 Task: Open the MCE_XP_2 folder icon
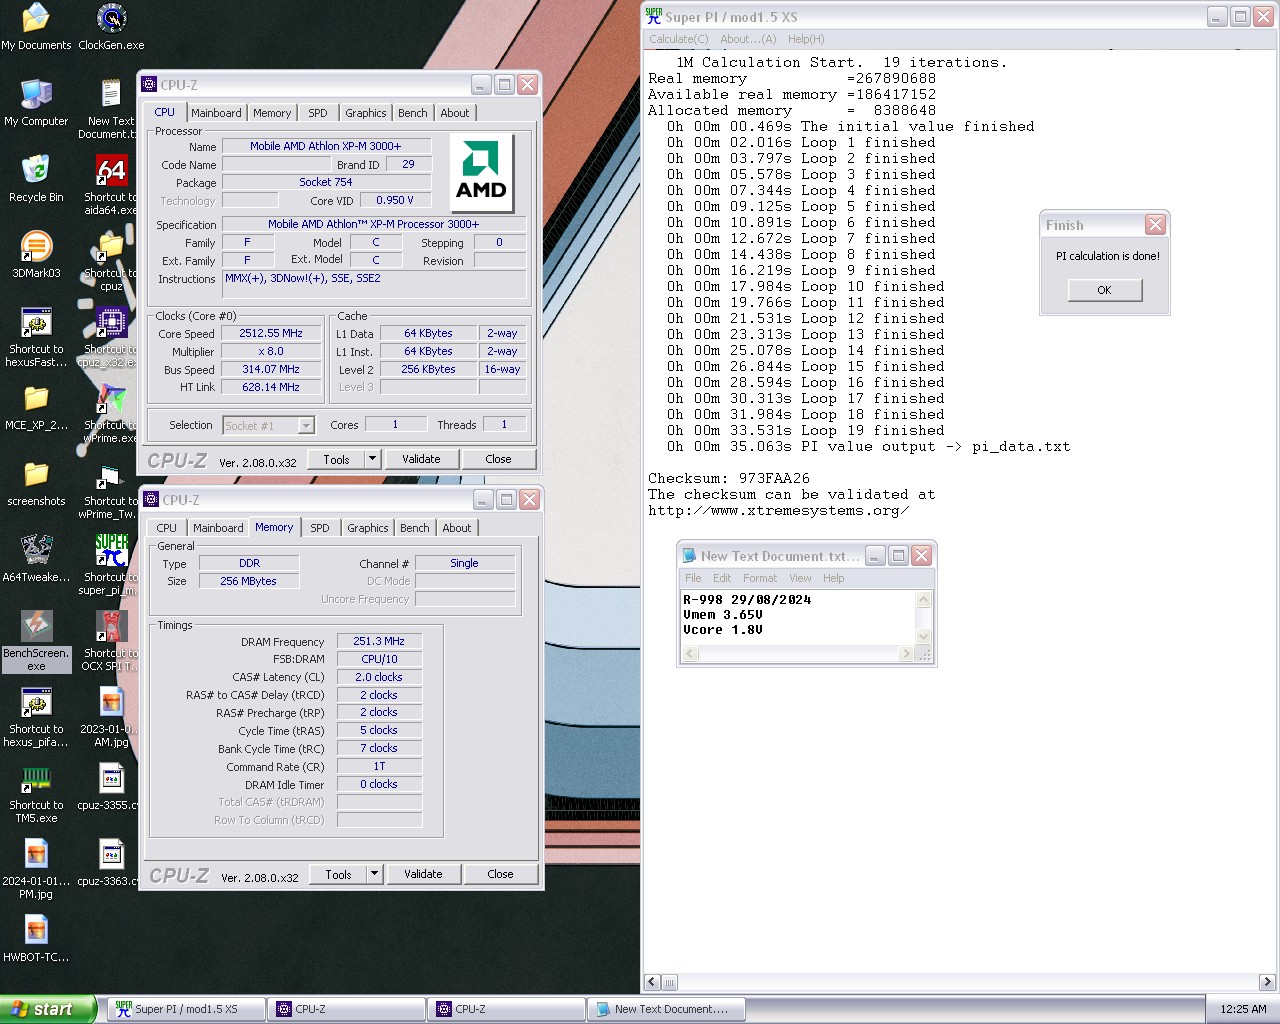point(36,406)
